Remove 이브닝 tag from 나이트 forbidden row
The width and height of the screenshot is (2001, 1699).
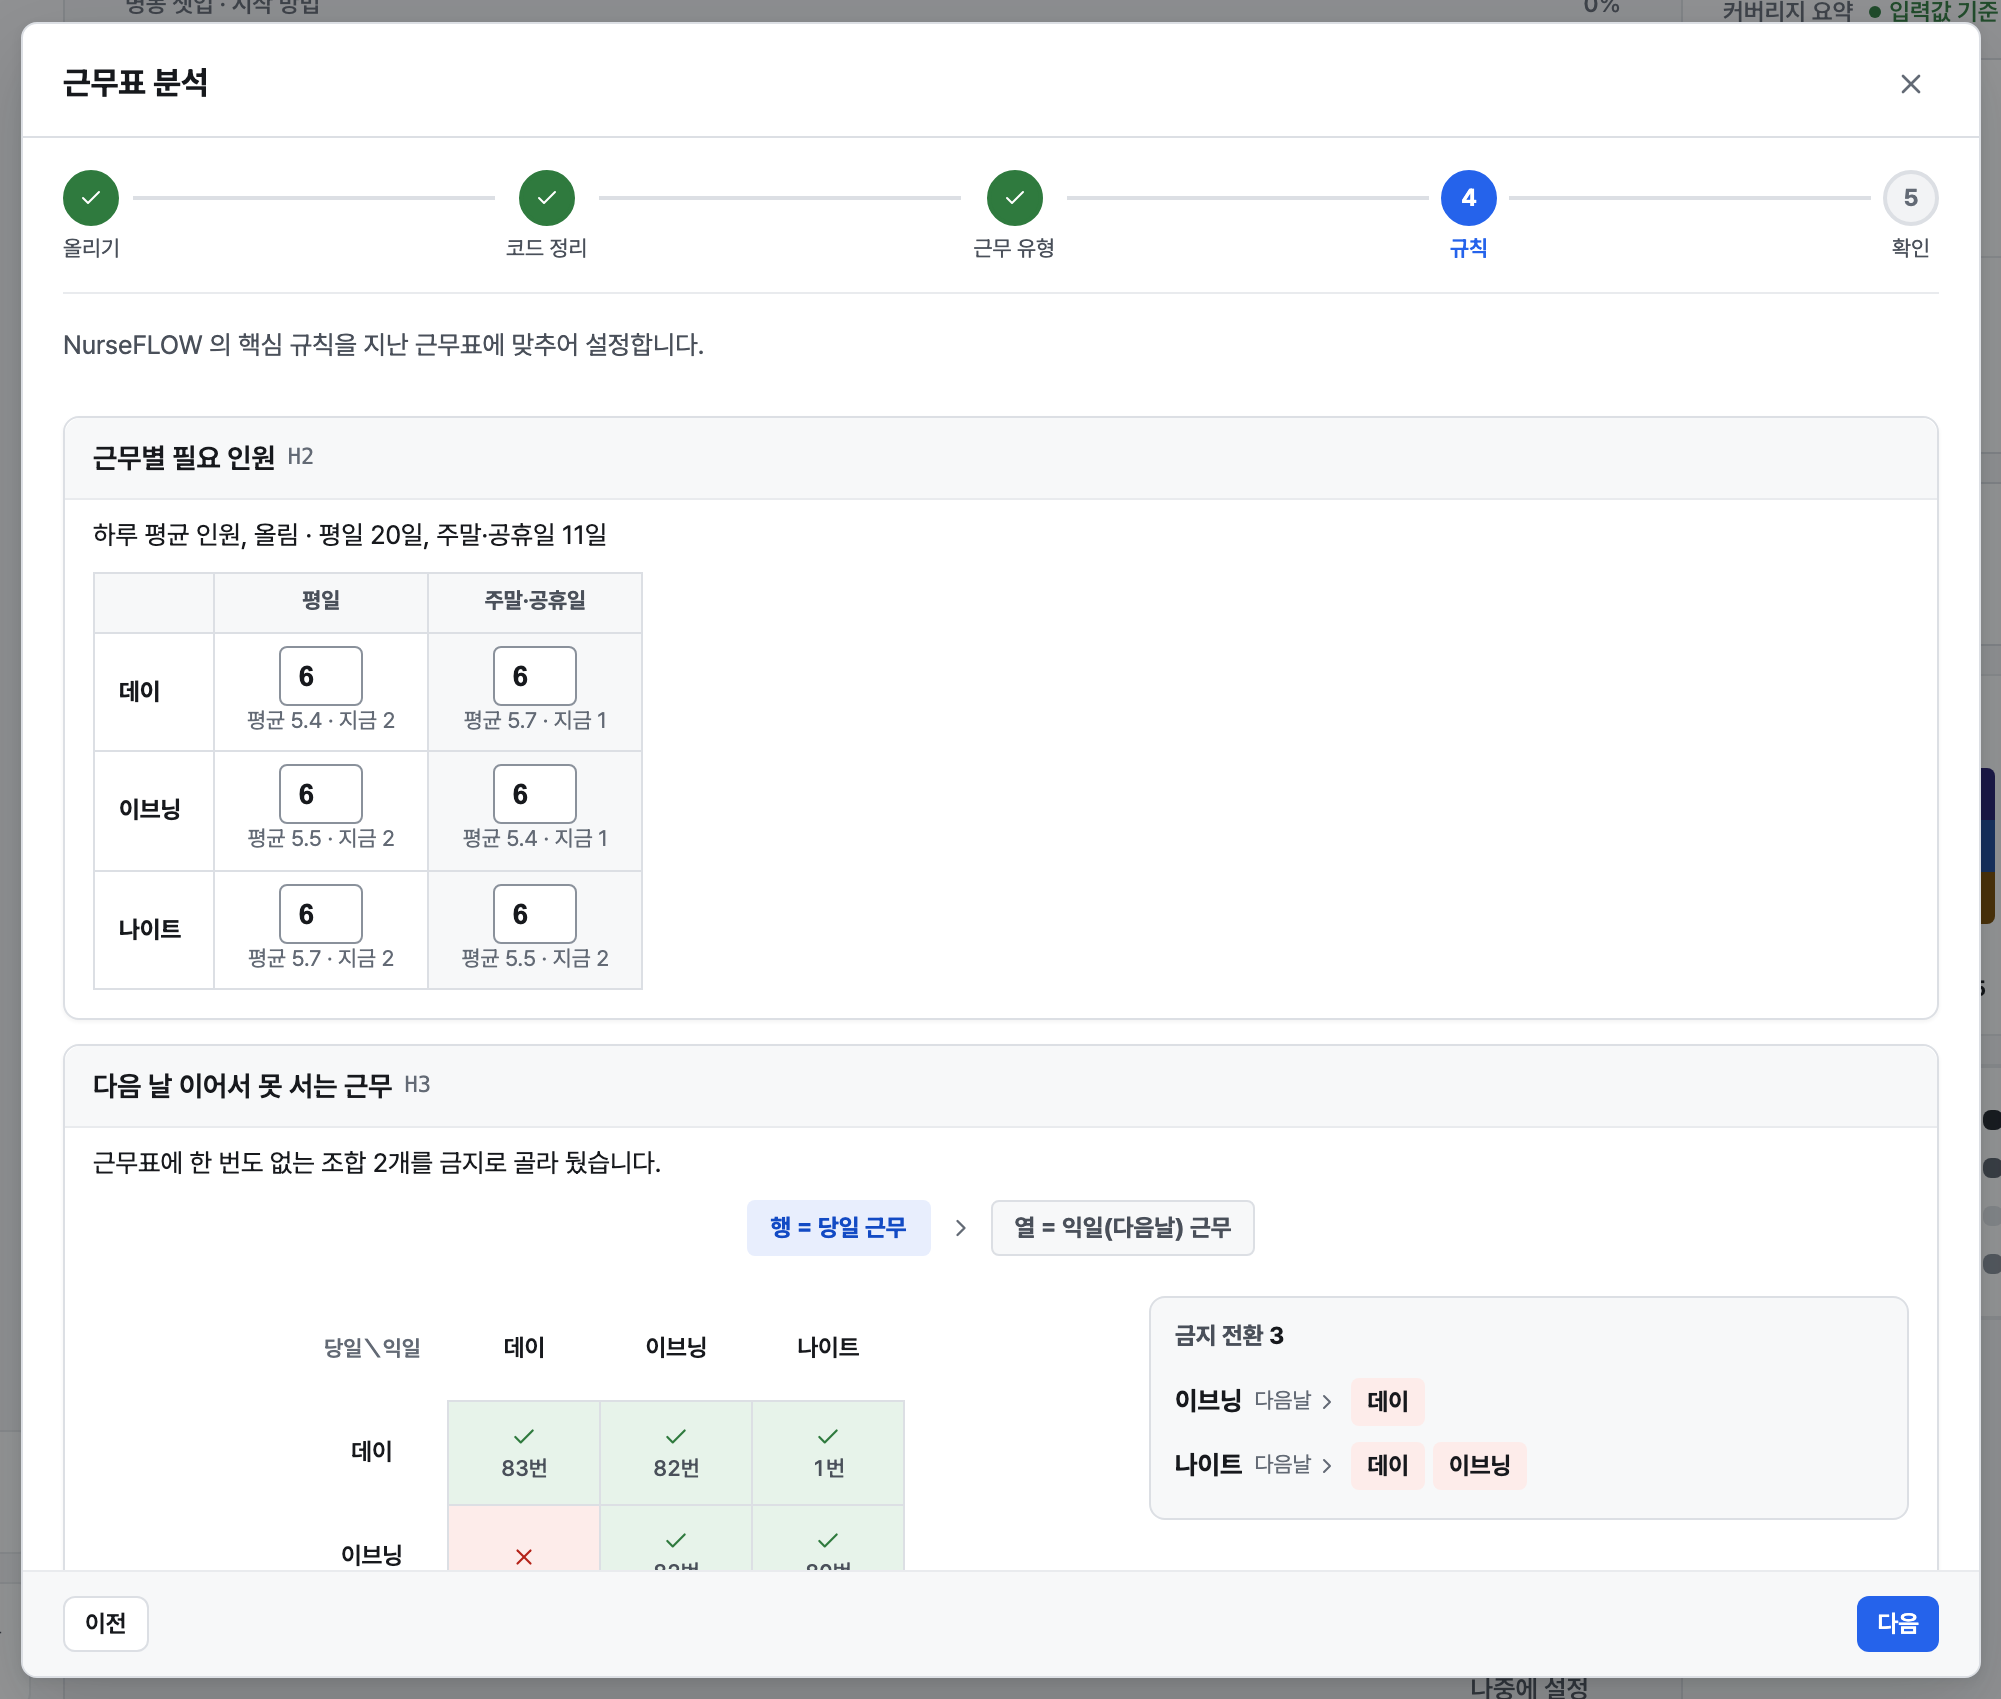(x=1480, y=1465)
